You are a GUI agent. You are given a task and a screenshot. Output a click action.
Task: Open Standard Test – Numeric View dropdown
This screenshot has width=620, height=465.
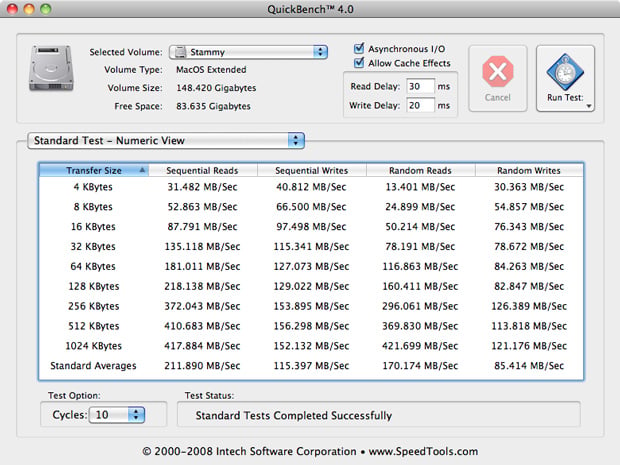166,140
